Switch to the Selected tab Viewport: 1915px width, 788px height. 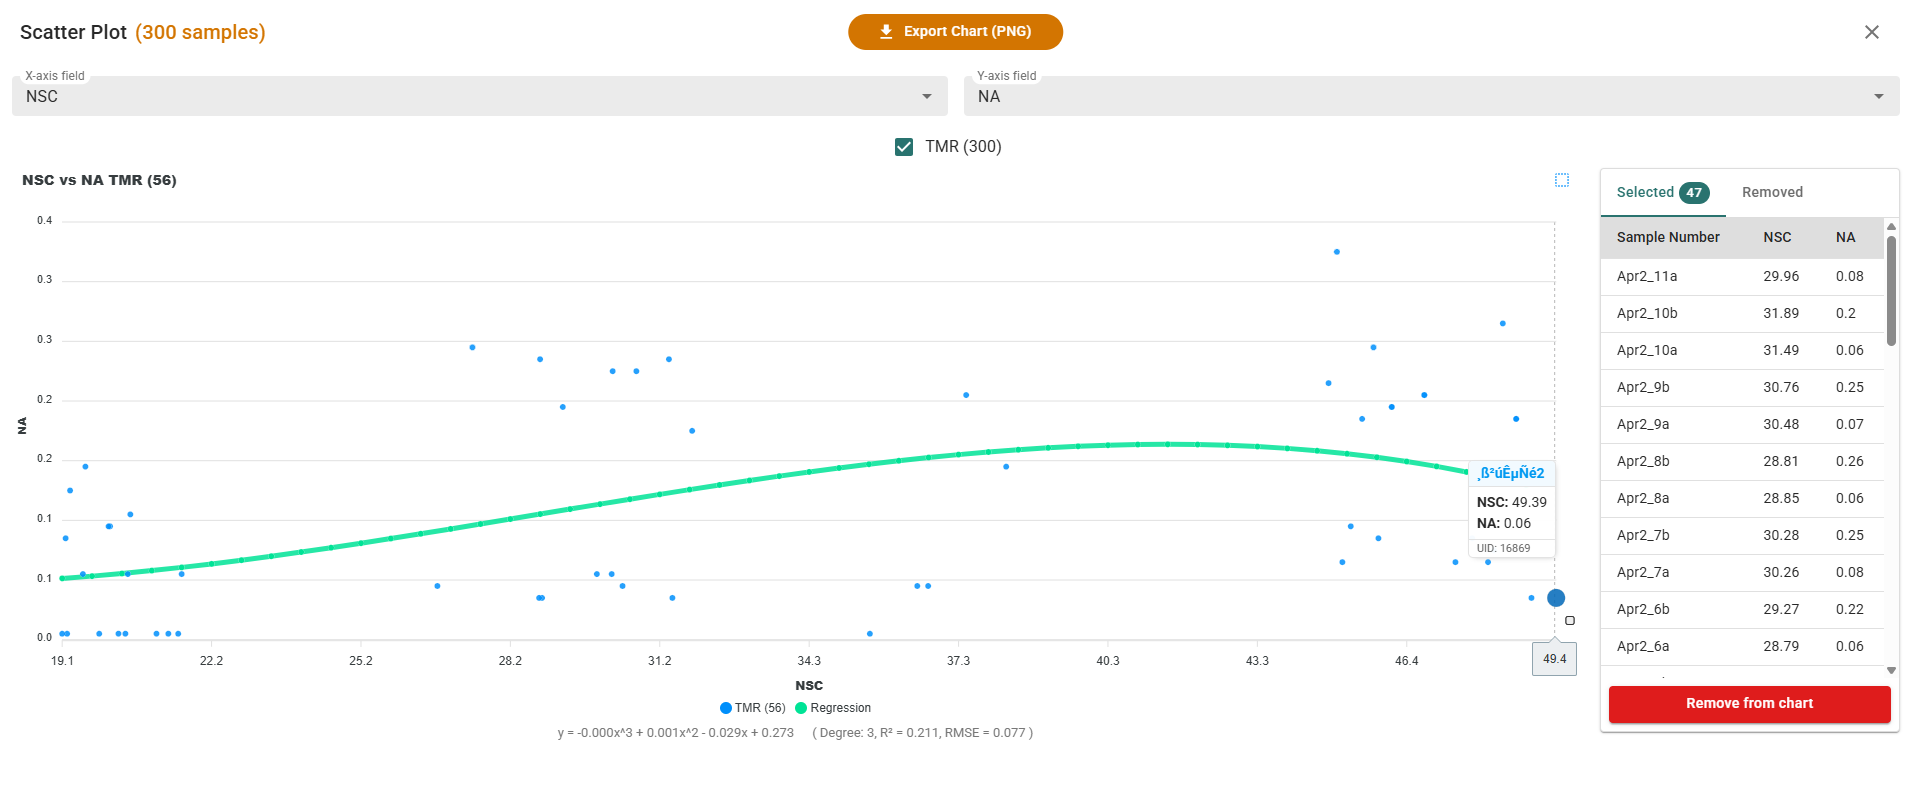tap(1663, 192)
